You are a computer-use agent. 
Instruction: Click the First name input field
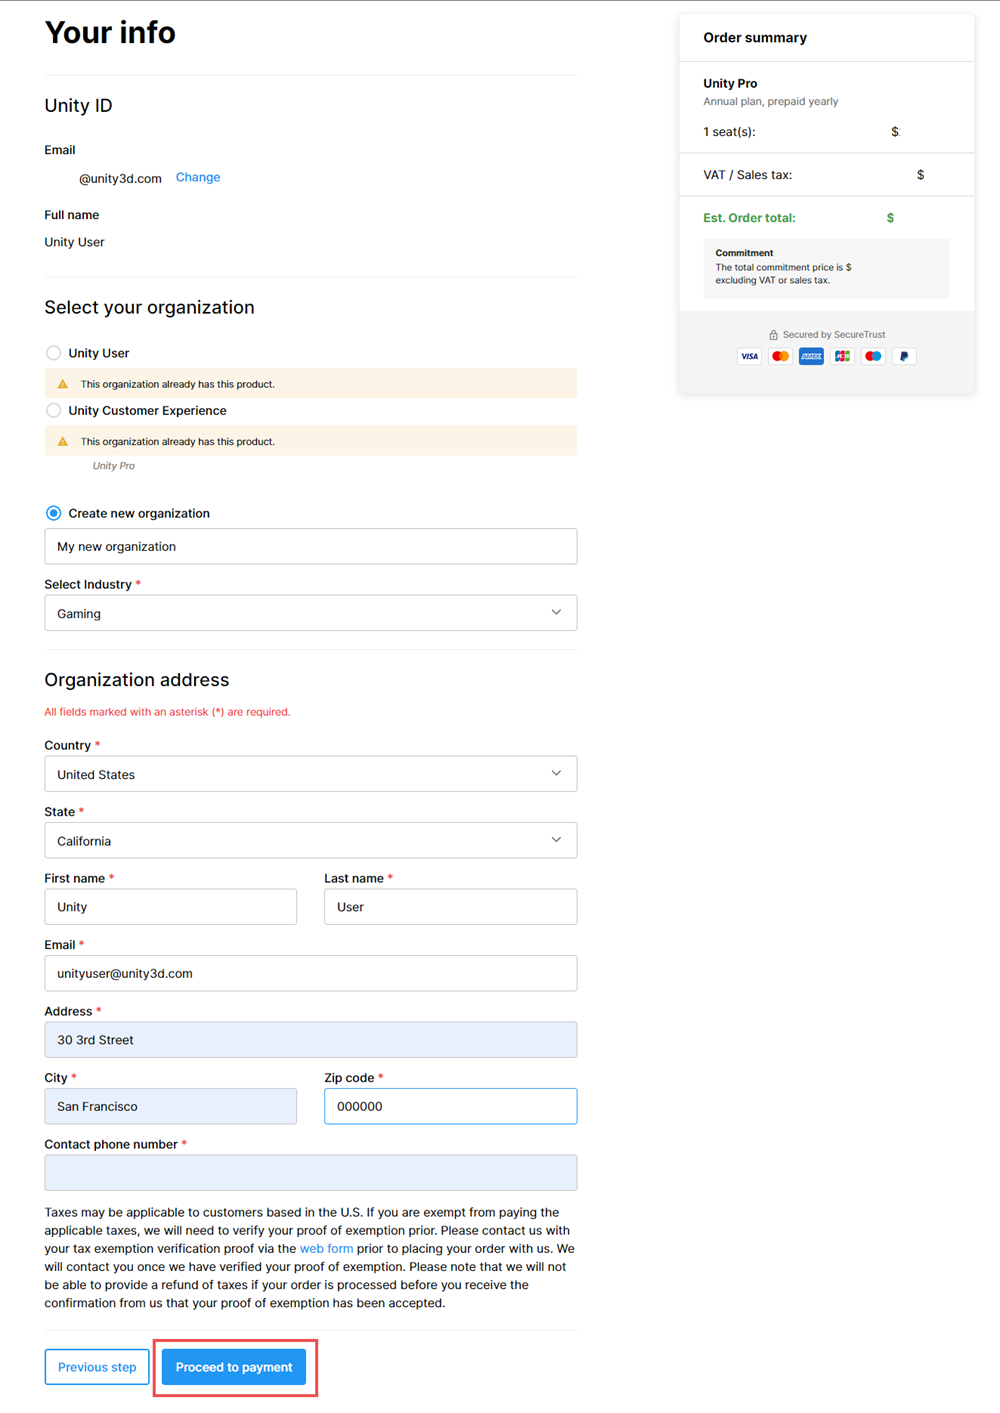(170, 907)
